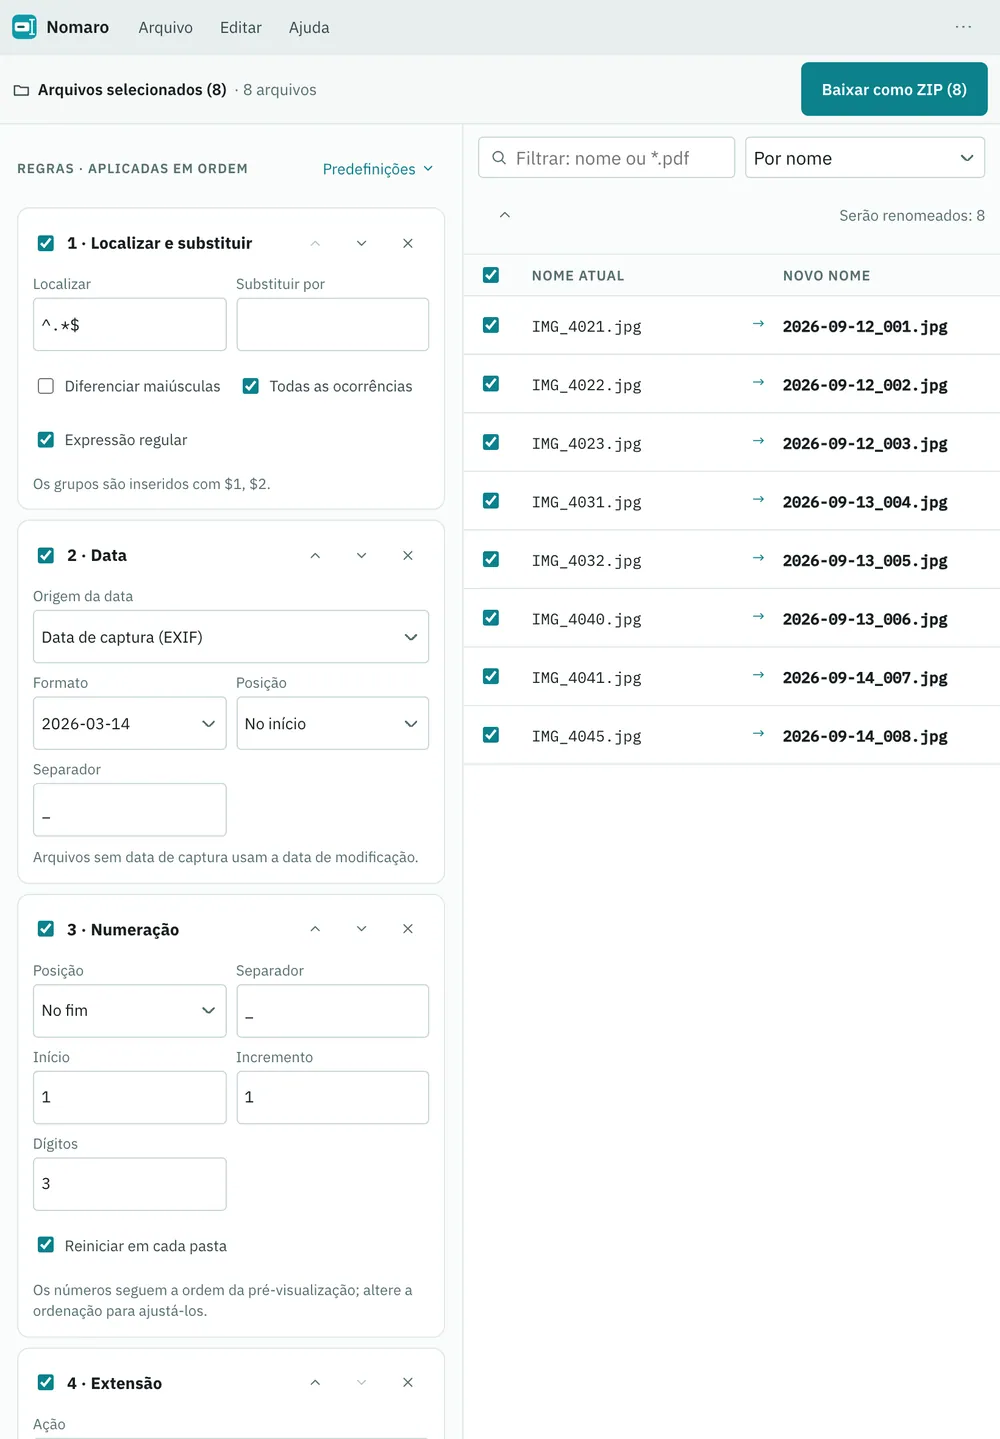Move the Numeração rule down
Viewport: 1000px width, 1439px height.
pos(361,929)
